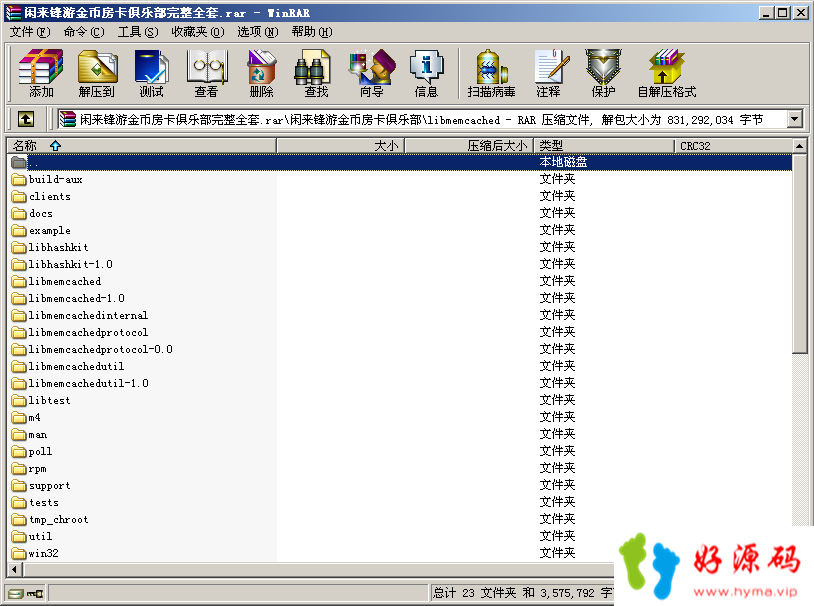Open the Commands (命令) menu
The height and width of the screenshot is (606, 814).
tap(84, 32)
